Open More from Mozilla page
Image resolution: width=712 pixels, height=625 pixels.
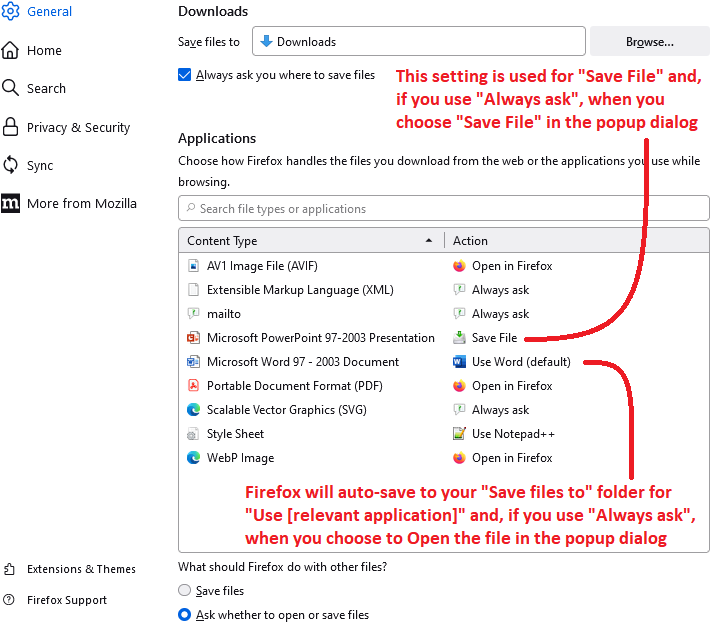click(82, 203)
